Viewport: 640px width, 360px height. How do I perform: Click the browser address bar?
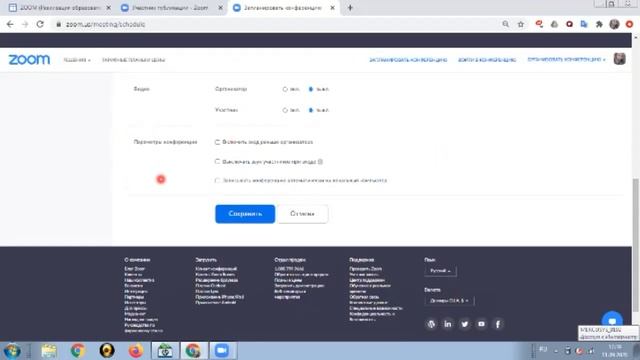point(278,24)
